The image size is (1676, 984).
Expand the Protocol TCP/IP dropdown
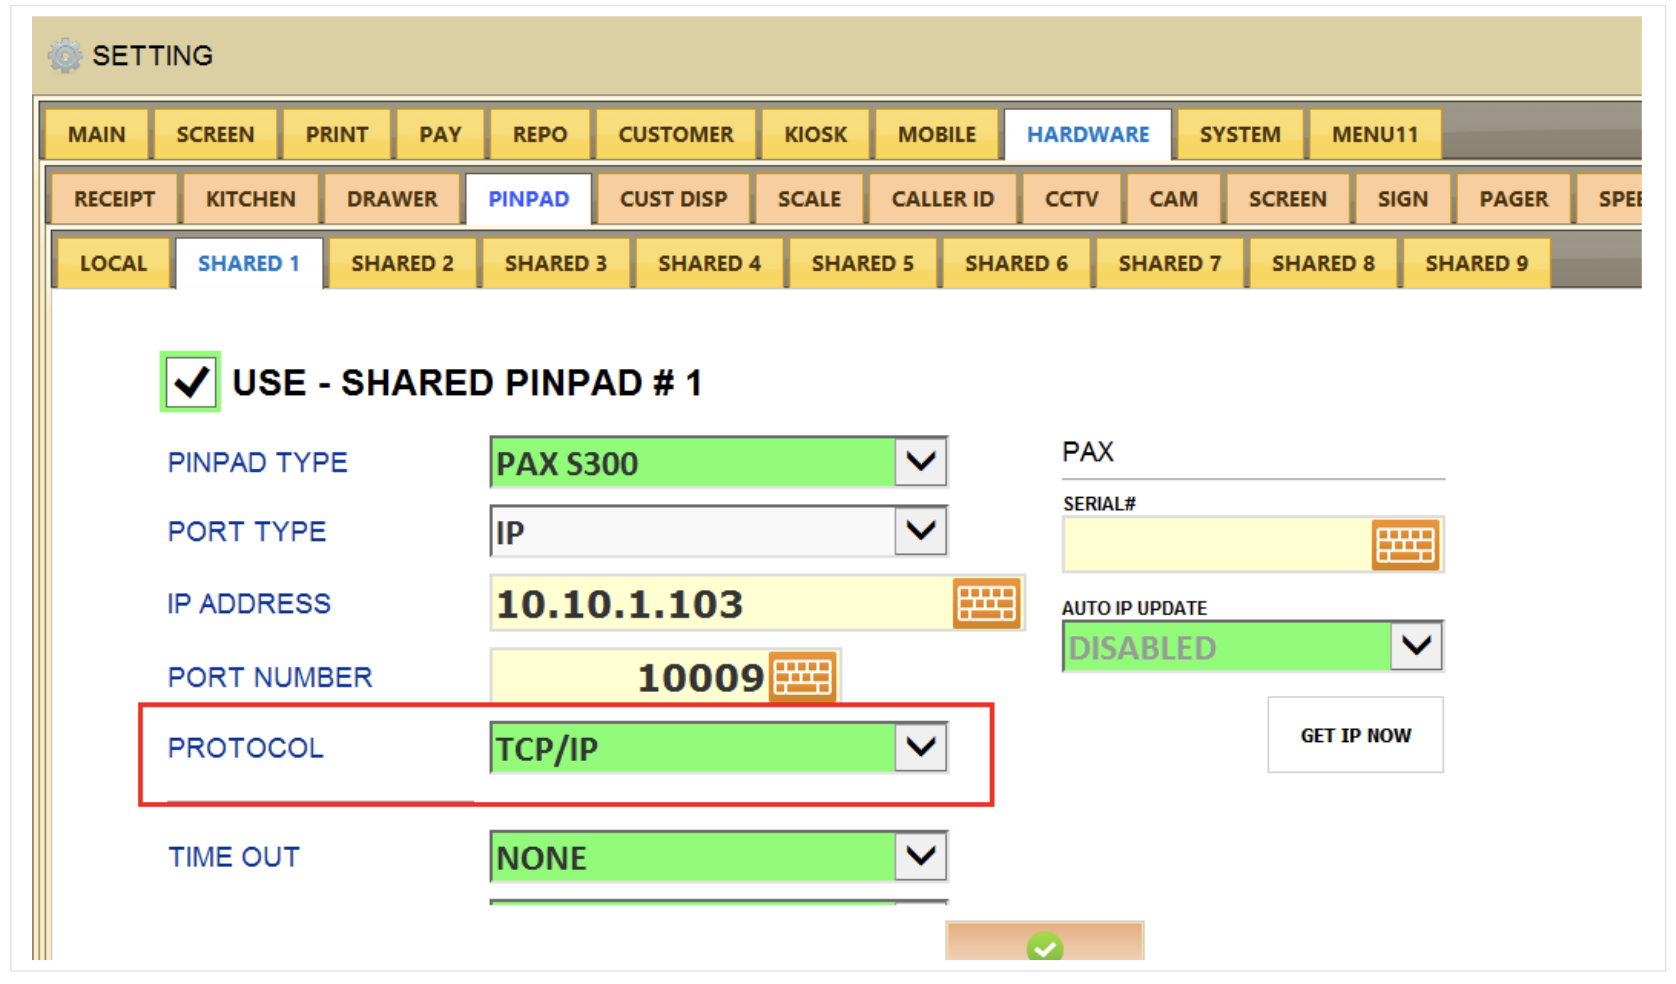point(920,748)
